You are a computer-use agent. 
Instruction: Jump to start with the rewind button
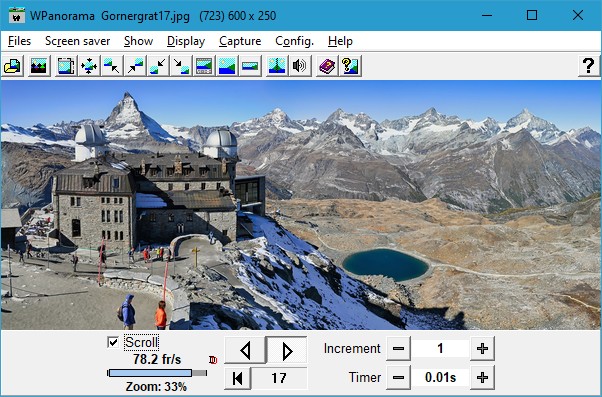coord(238,378)
